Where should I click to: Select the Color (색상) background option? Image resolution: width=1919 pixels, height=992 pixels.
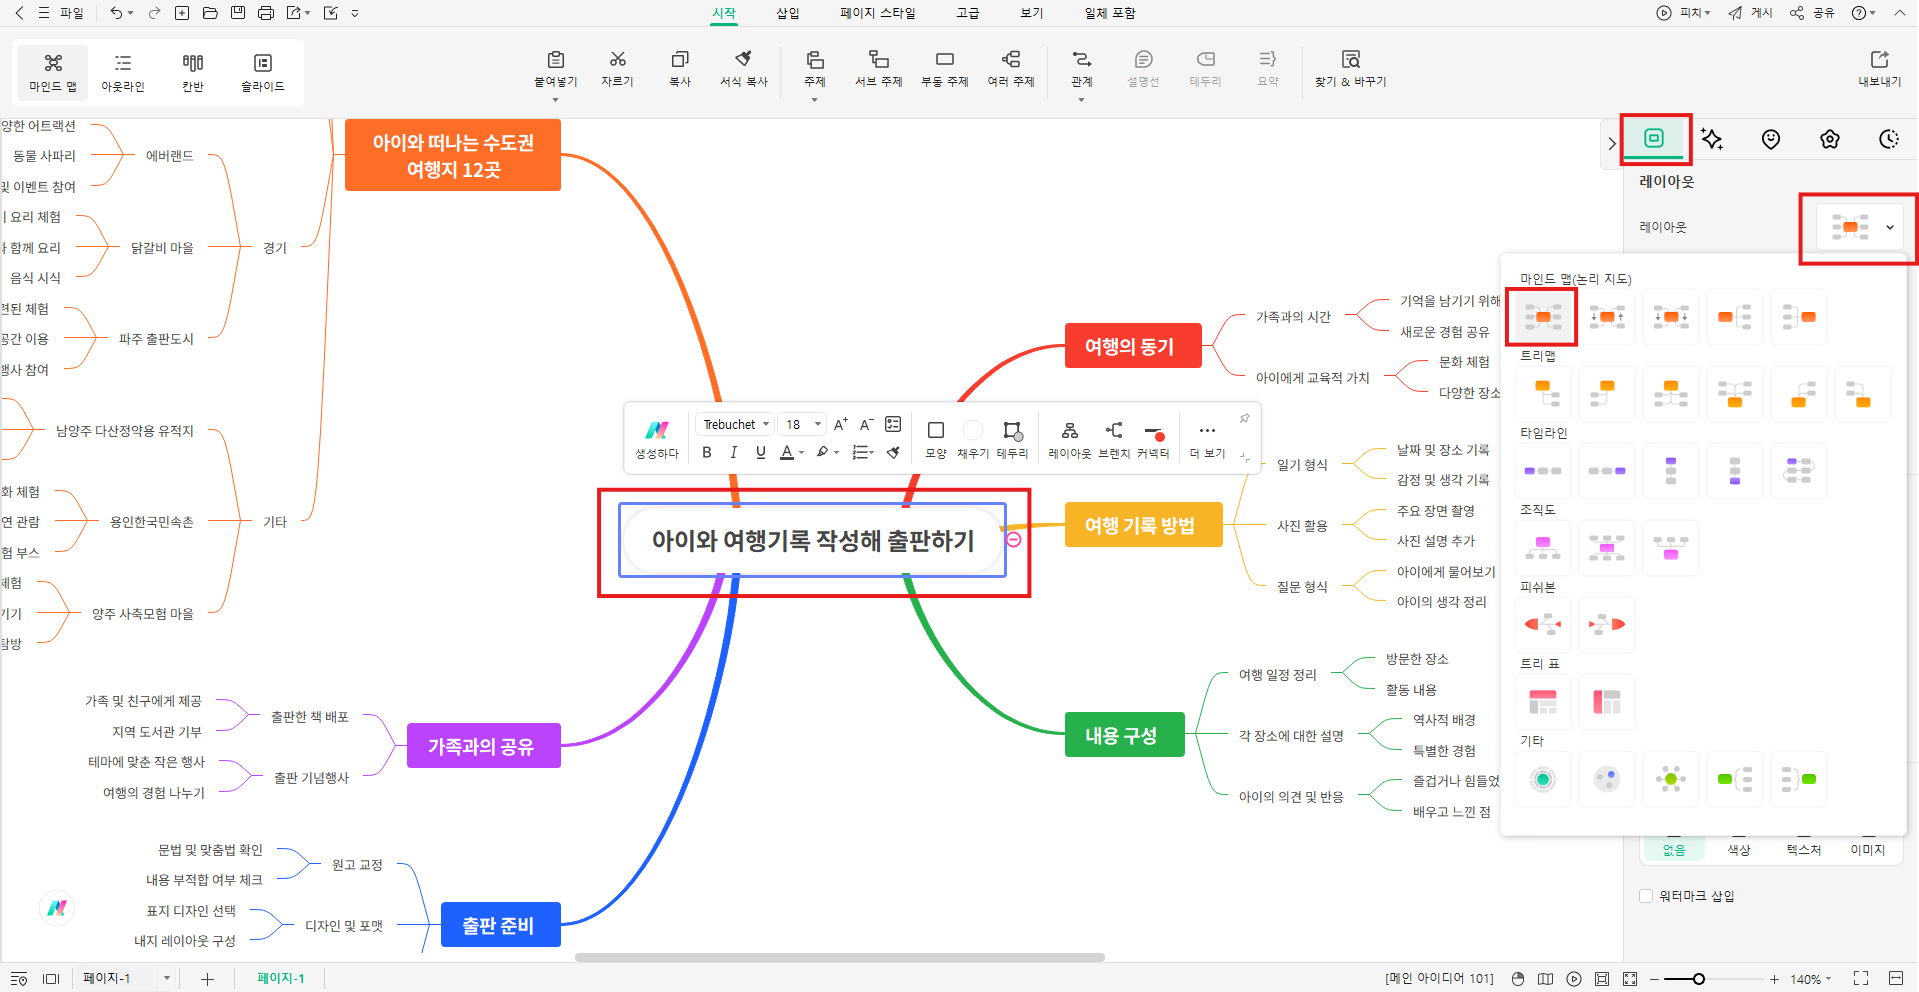click(x=1739, y=849)
